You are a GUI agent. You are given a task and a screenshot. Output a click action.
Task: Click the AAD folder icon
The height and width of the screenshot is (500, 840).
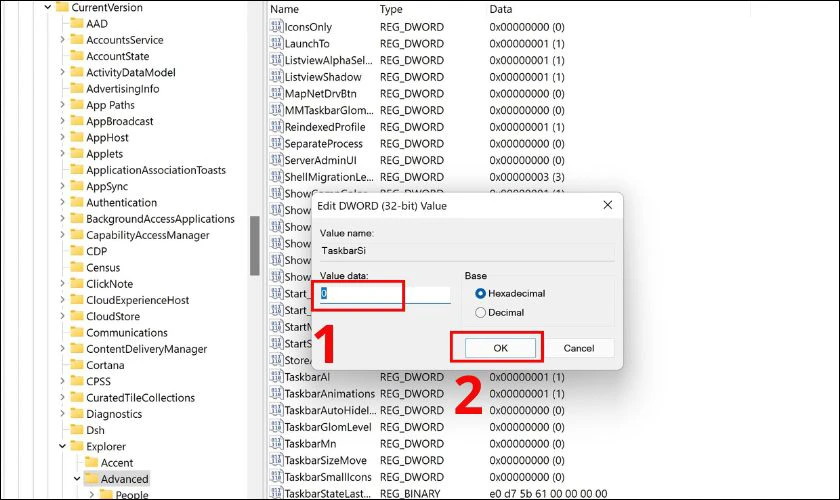[77, 23]
